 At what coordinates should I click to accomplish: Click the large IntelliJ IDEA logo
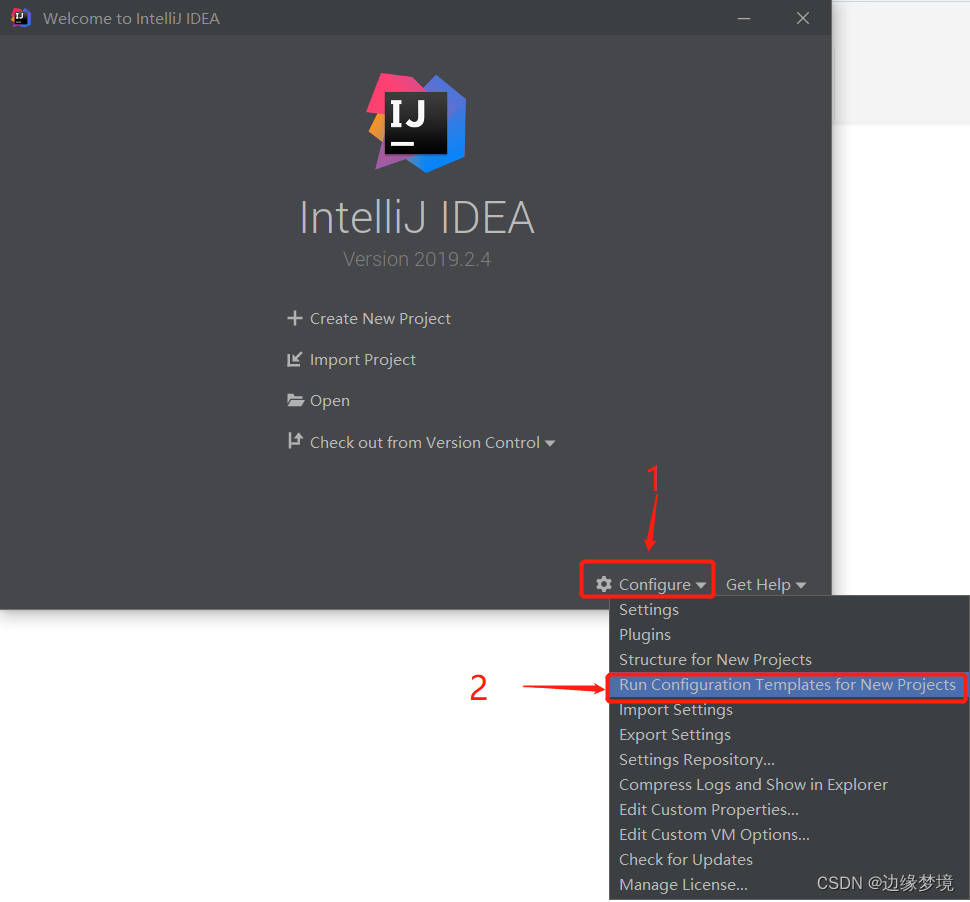pyautogui.click(x=416, y=123)
